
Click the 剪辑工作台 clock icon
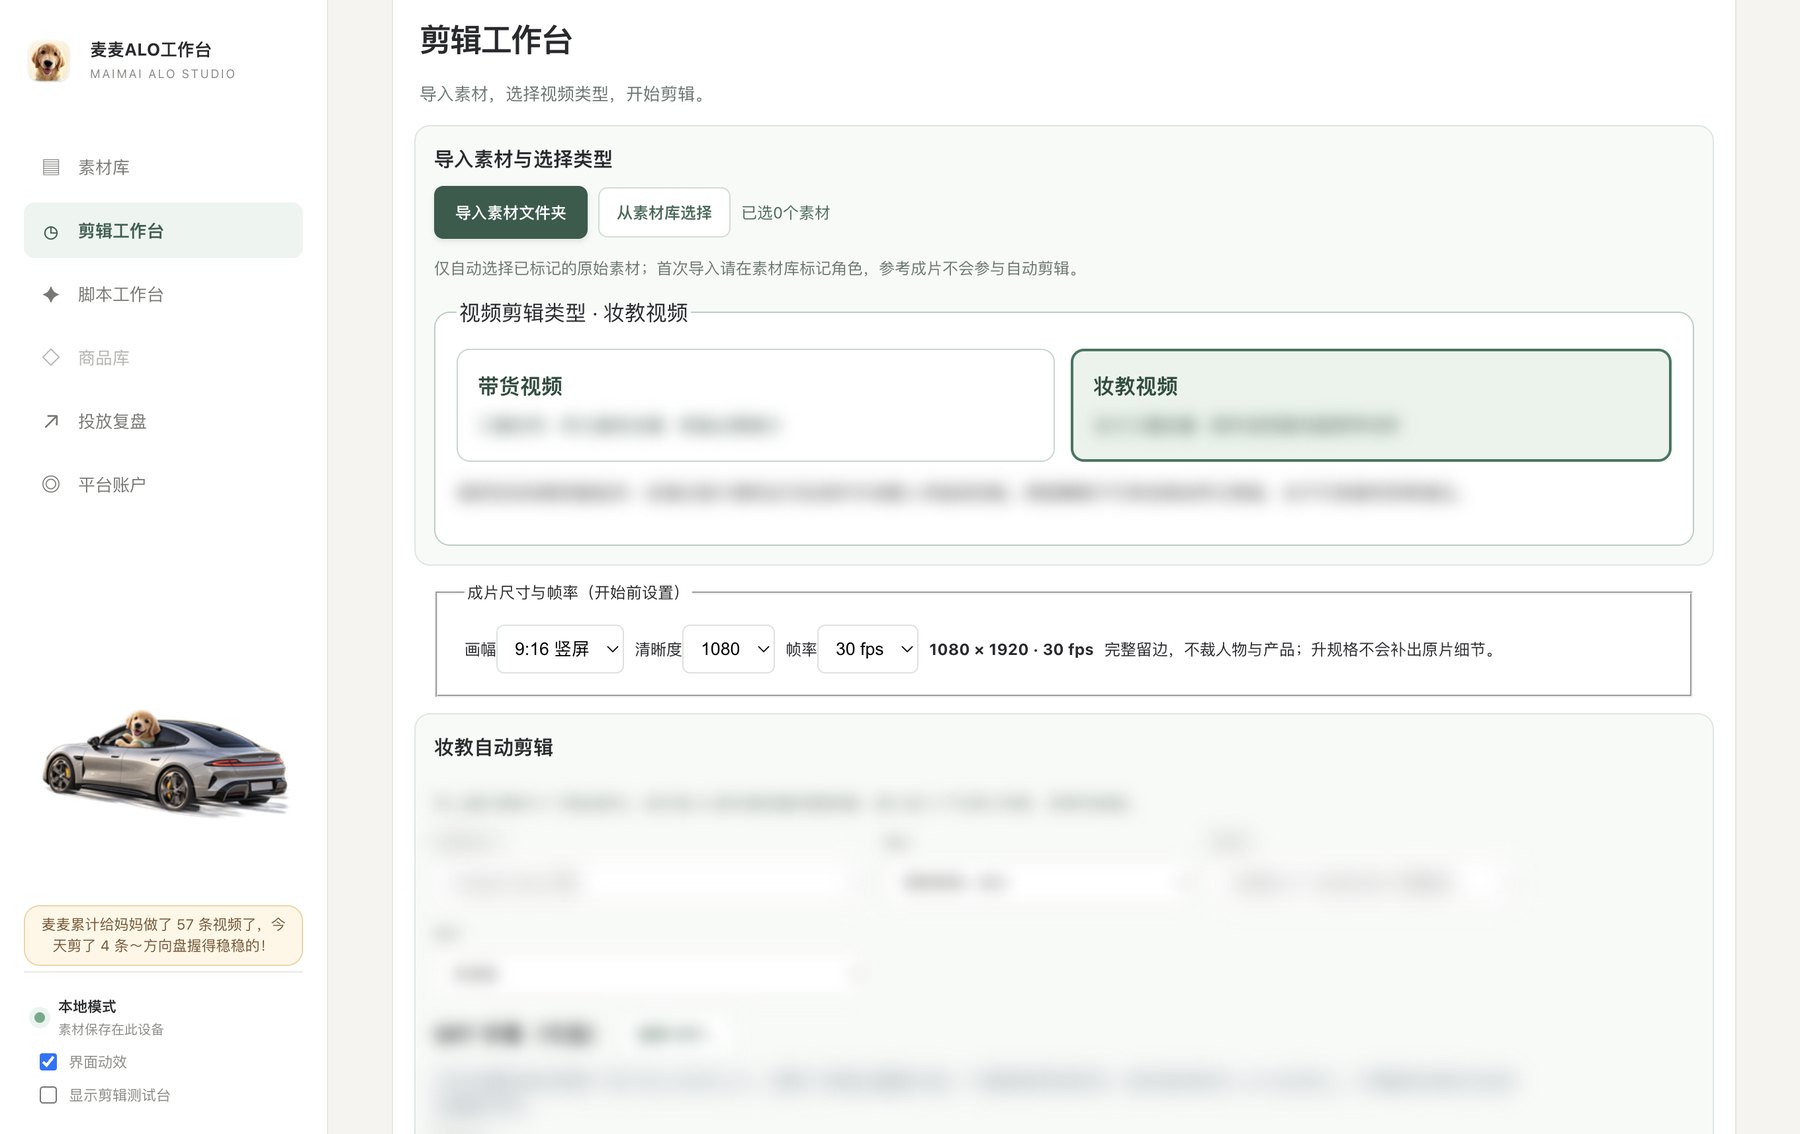click(51, 232)
